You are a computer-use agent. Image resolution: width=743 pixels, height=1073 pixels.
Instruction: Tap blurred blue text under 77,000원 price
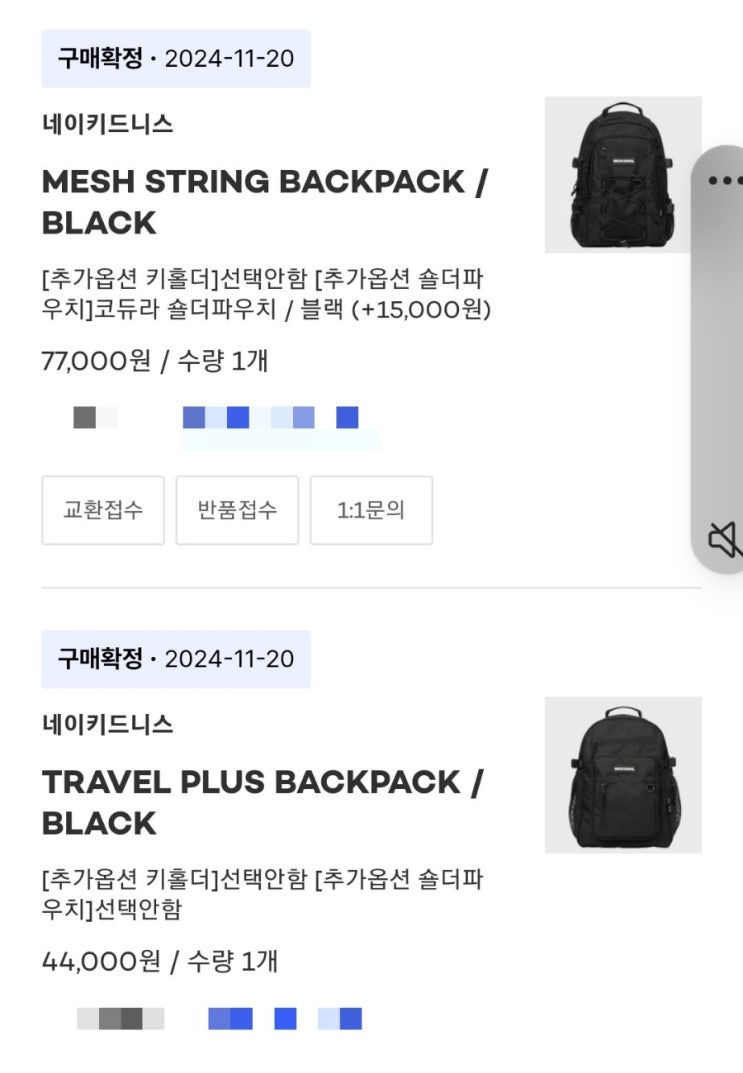click(271, 418)
